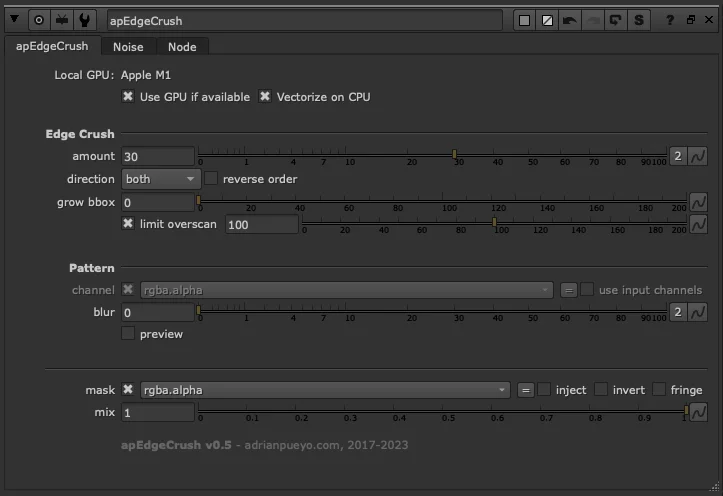This screenshot has width=723, height=496.
Task: Click the blur slider track
Action: (x=433, y=310)
